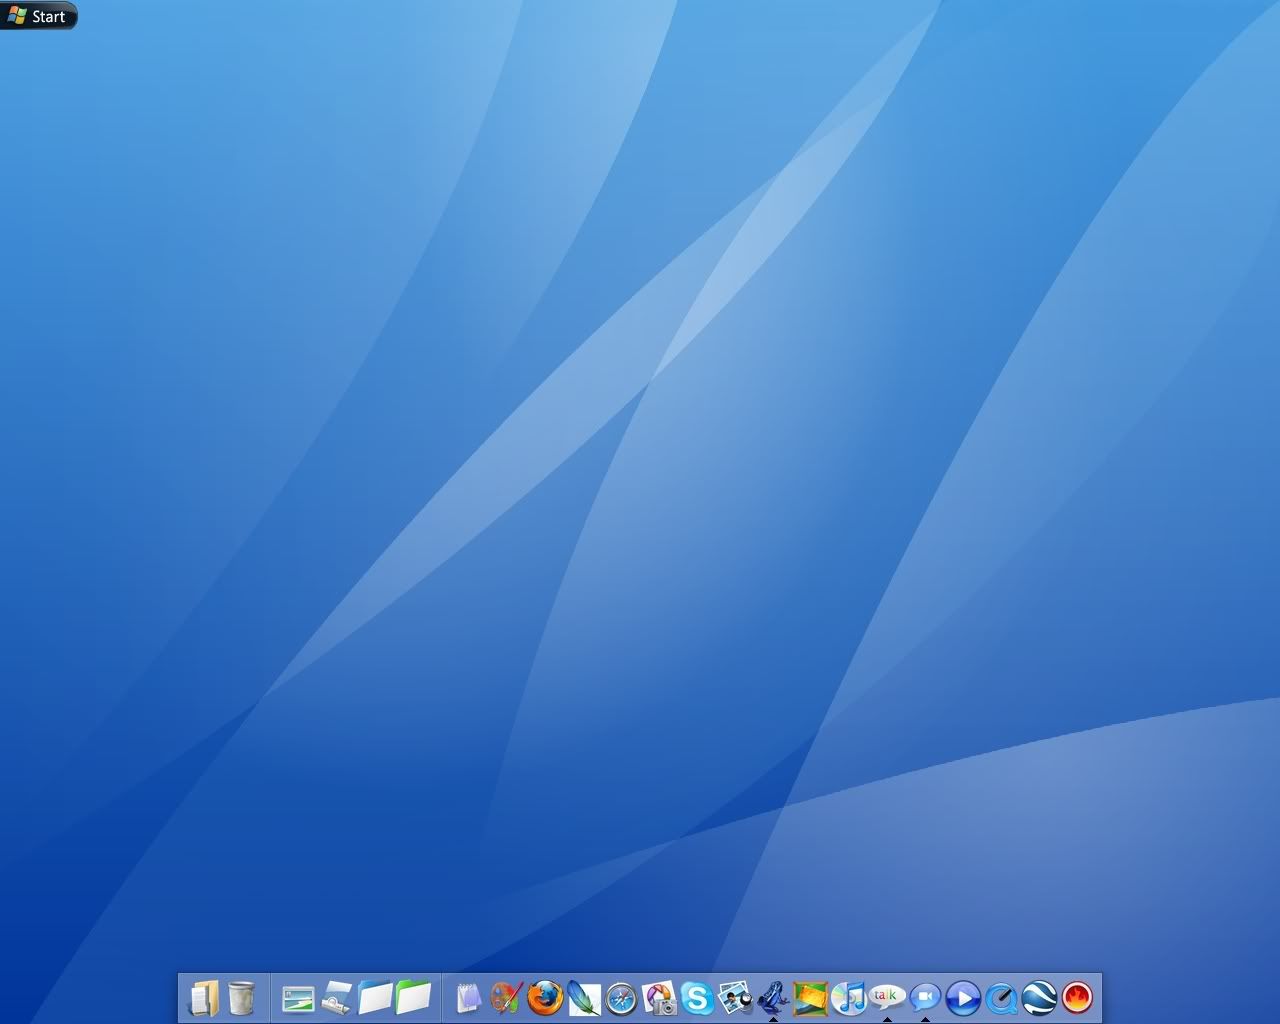This screenshot has width=1280, height=1024.
Task: Launch Firefox from the dock
Action: [545, 998]
